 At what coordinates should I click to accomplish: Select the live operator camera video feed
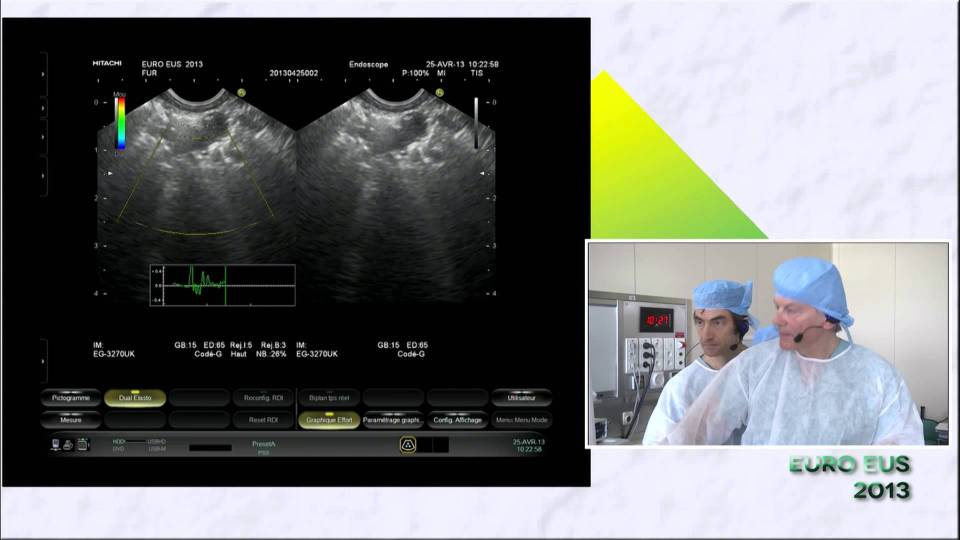768,343
